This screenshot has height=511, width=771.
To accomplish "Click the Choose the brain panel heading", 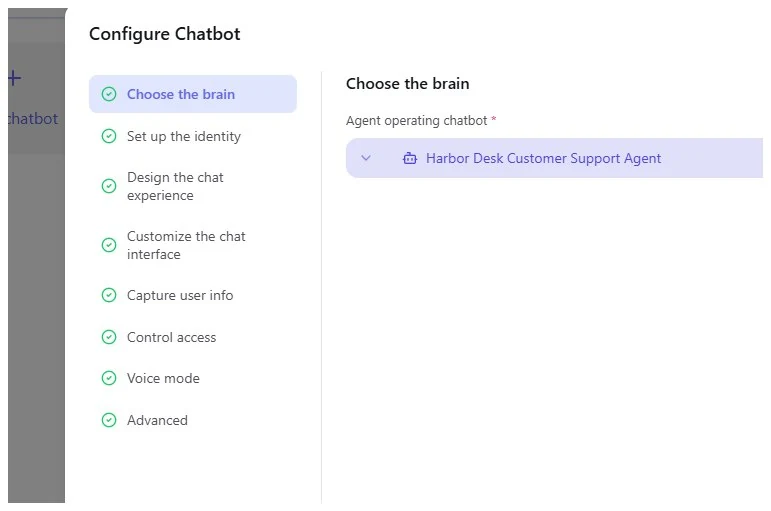I will pos(408,84).
